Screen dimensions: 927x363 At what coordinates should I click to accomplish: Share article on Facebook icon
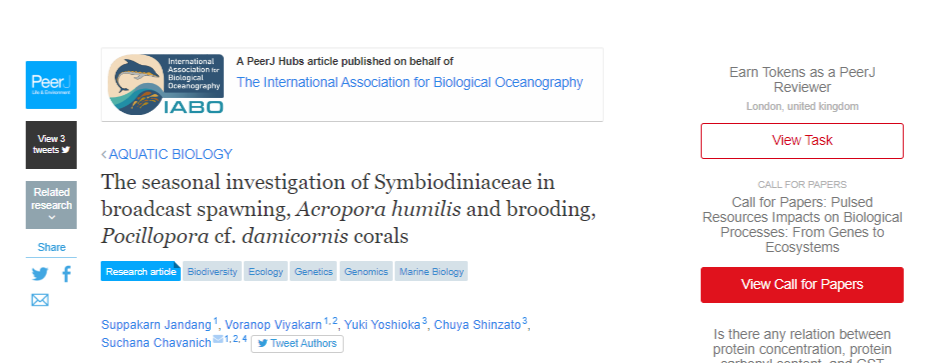(66, 274)
